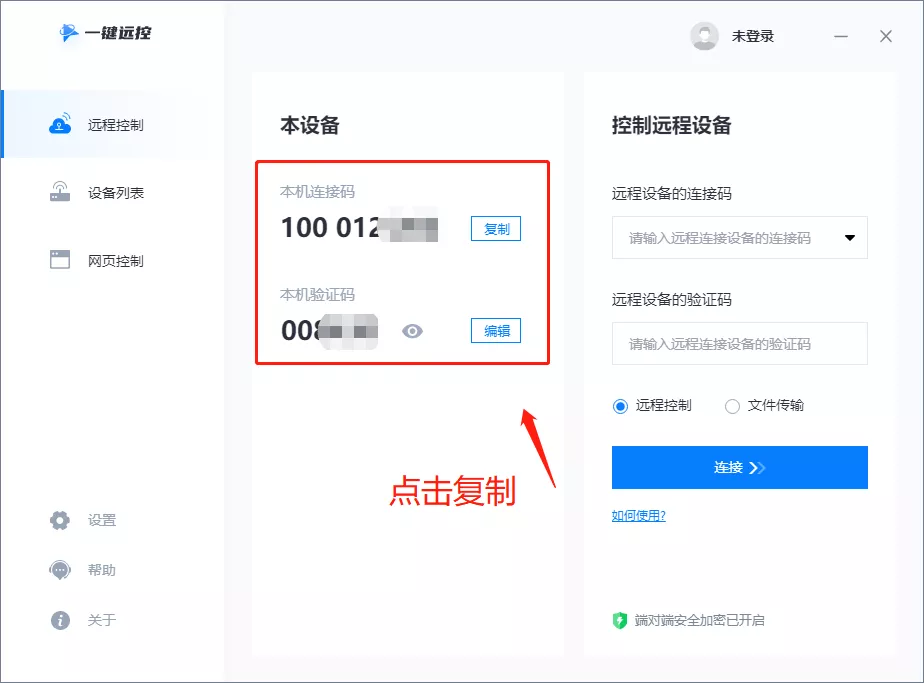Edit the verification code via 编辑 button
The image size is (924, 683).
coord(495,330)
